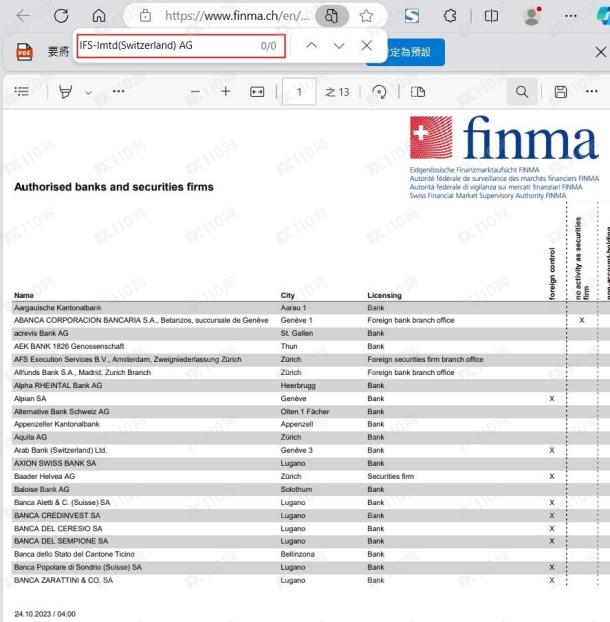Image resolution: width=610 pixels, height=622 pixels.
Task: Zoom in the PDF with plus
Action: coord(226,92)
